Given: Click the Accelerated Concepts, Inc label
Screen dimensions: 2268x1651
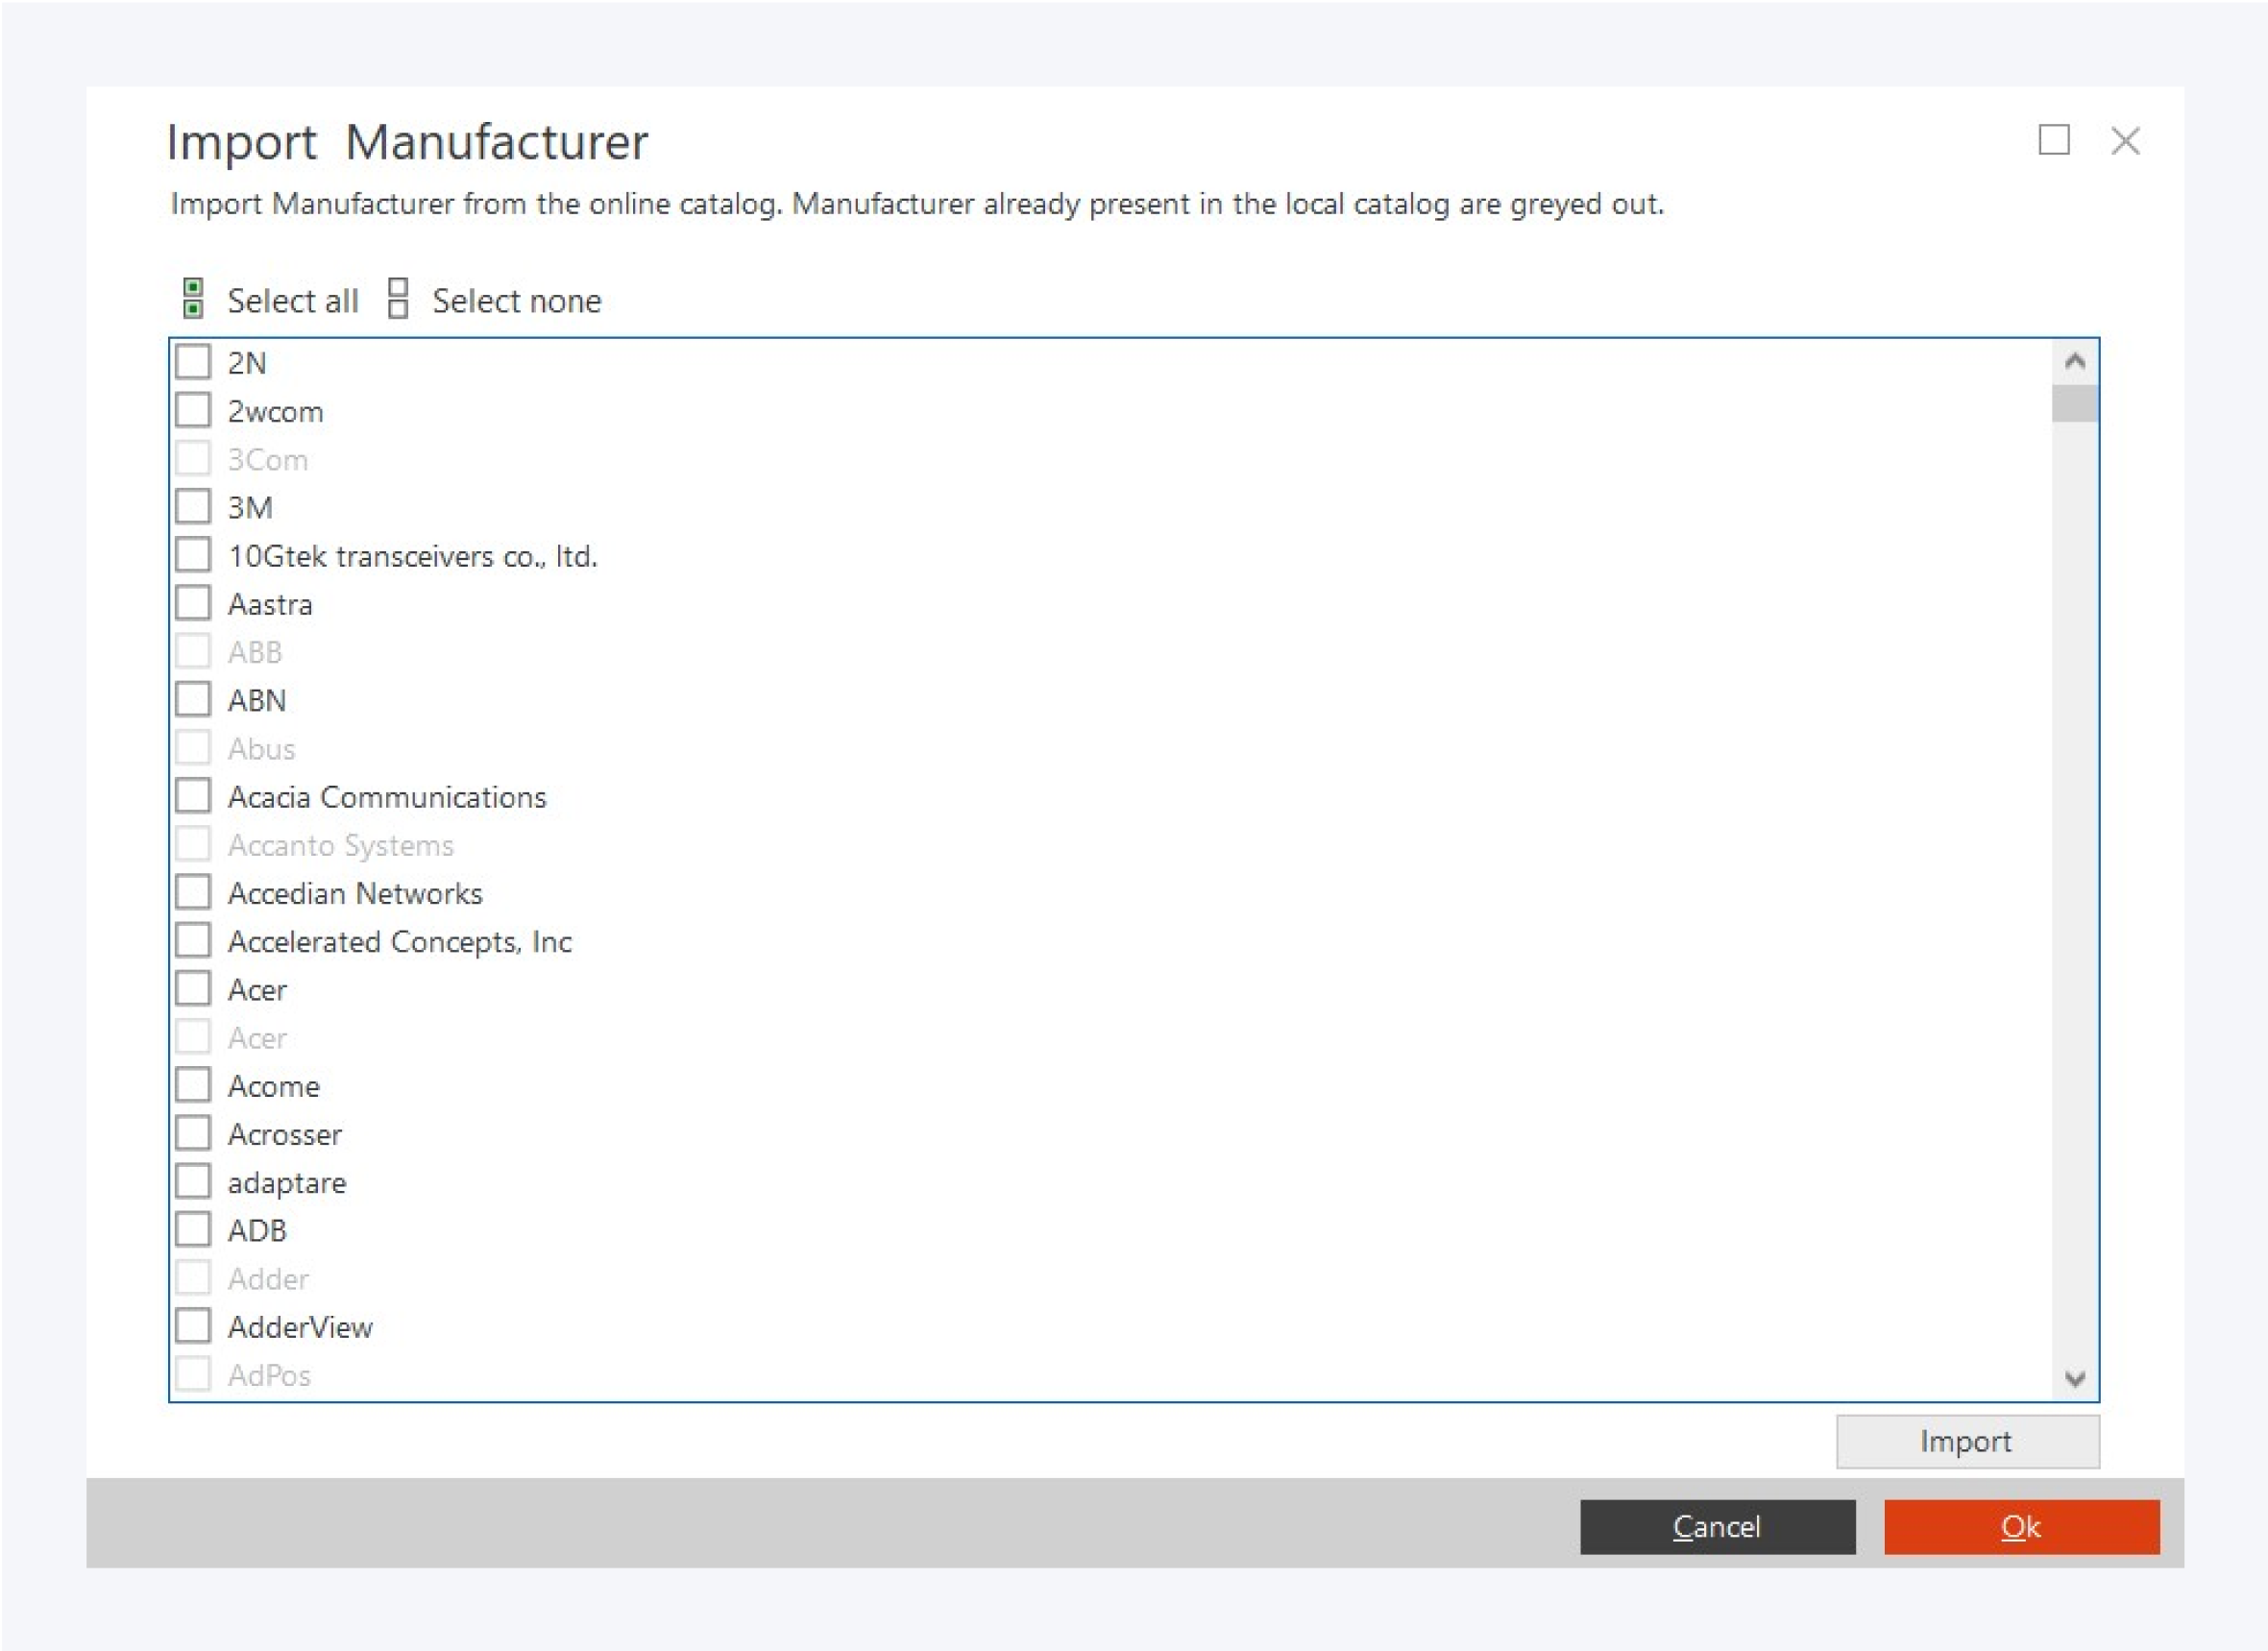Looking at the screenshot, I should click(399, 942).
